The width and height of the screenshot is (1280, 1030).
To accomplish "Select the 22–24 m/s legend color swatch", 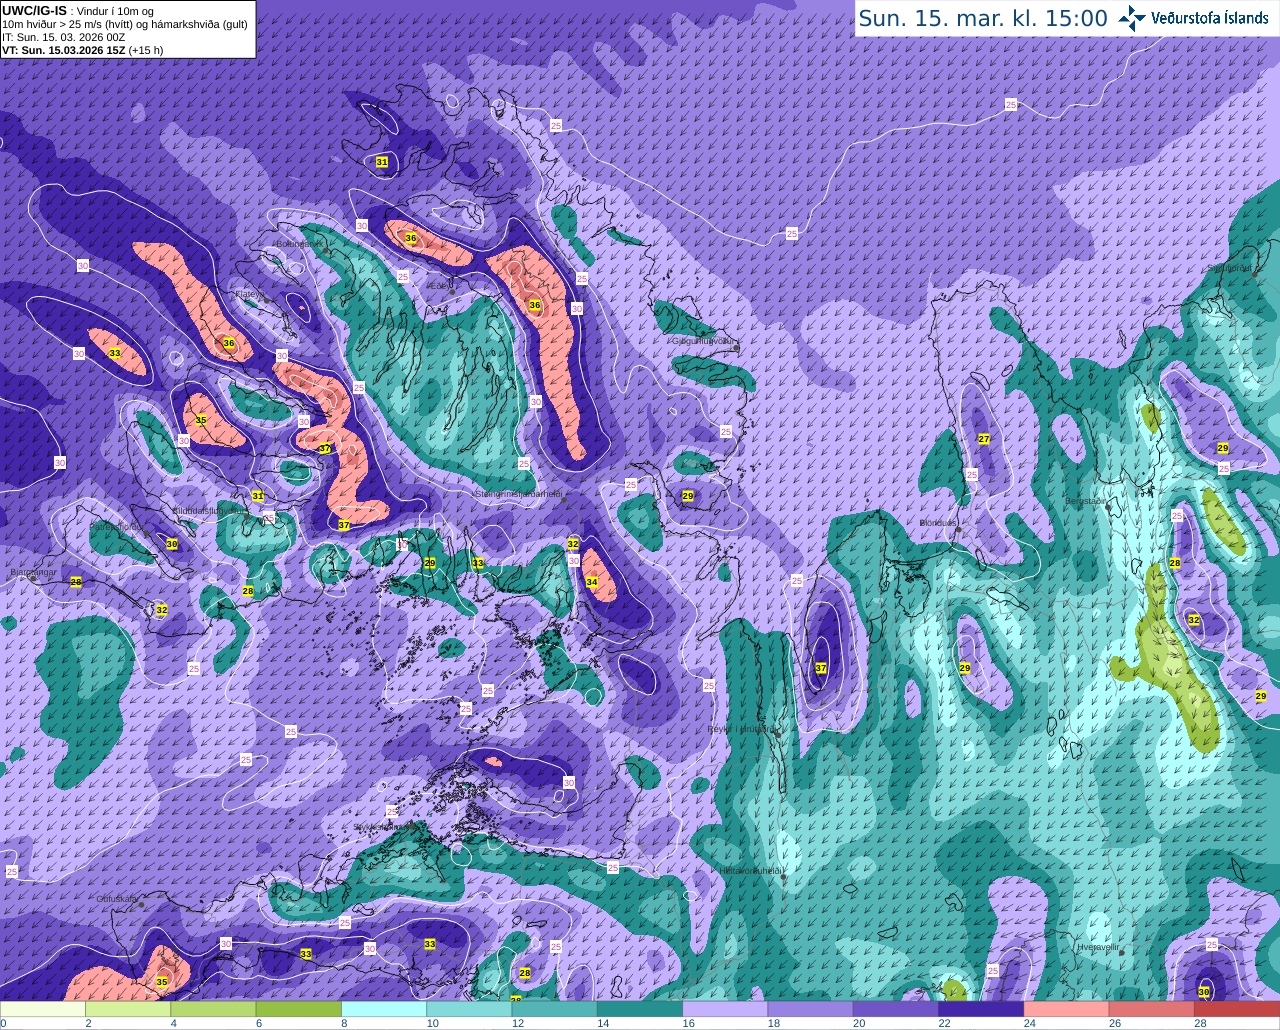I will (981, 1009).
